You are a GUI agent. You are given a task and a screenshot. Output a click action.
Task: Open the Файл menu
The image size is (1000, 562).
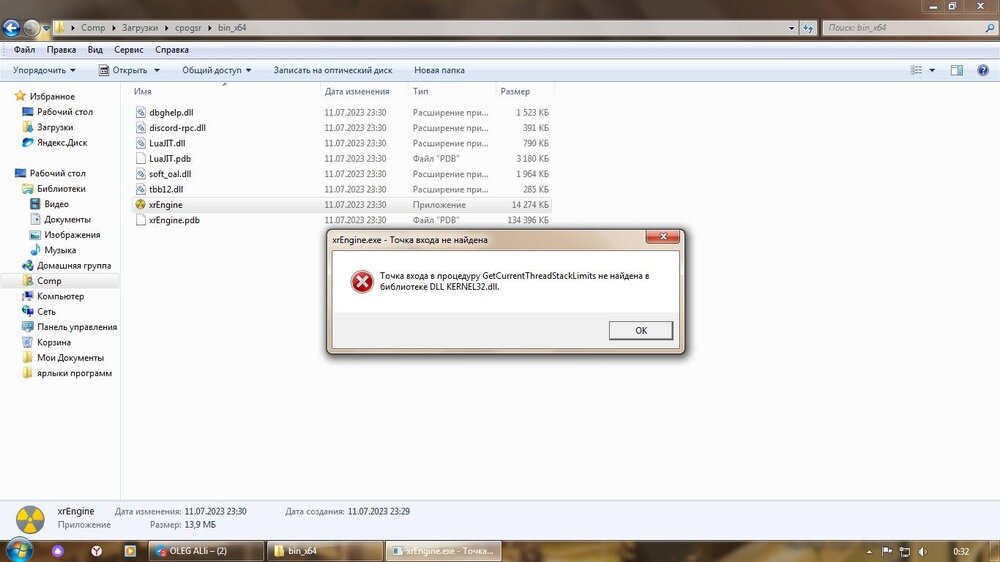click(x=24, y=50)
